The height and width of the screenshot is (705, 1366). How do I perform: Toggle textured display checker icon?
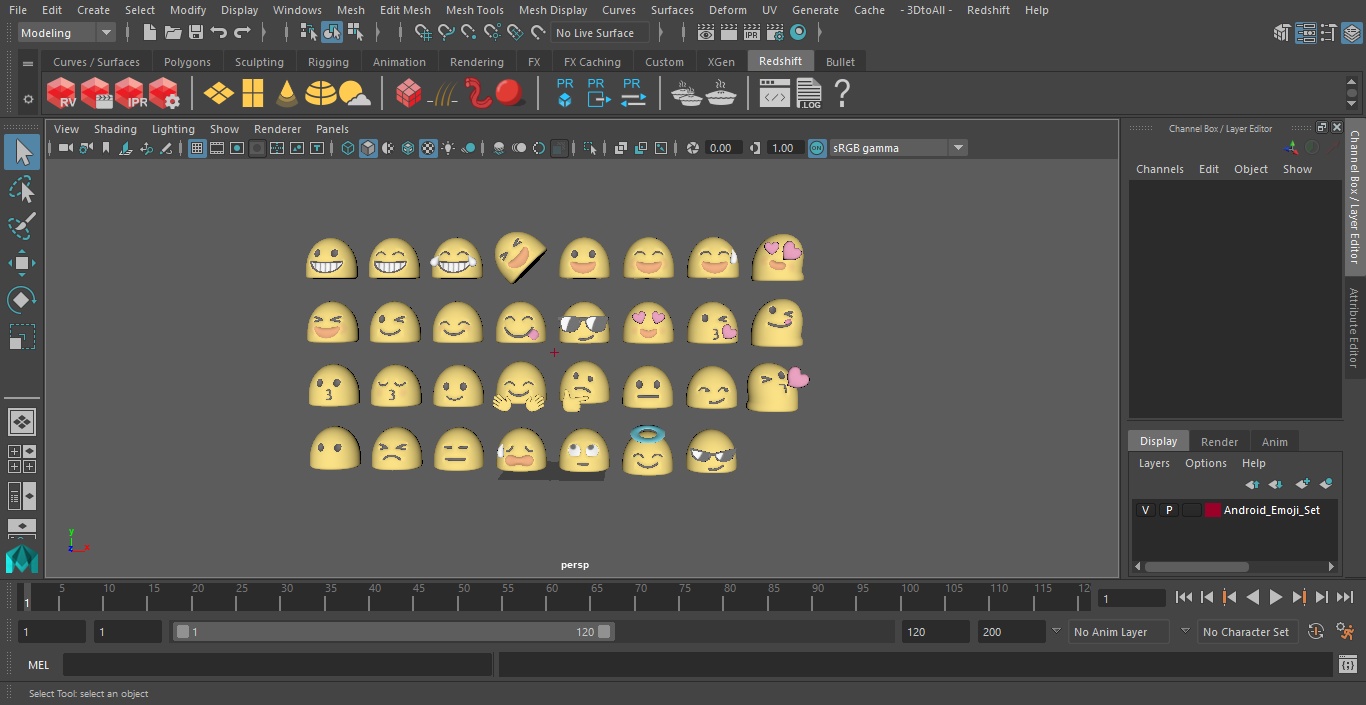click(428, 148)
